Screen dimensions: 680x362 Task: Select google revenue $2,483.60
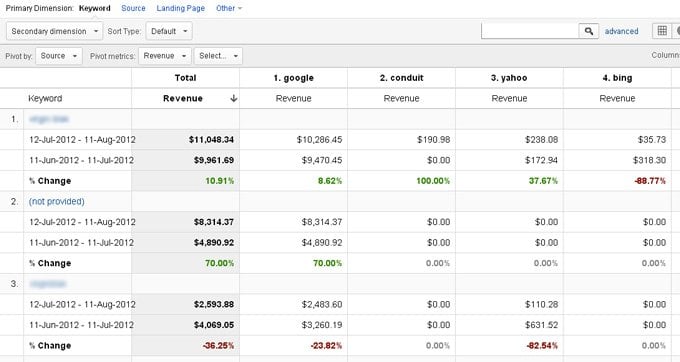click(x=322, y=304)
